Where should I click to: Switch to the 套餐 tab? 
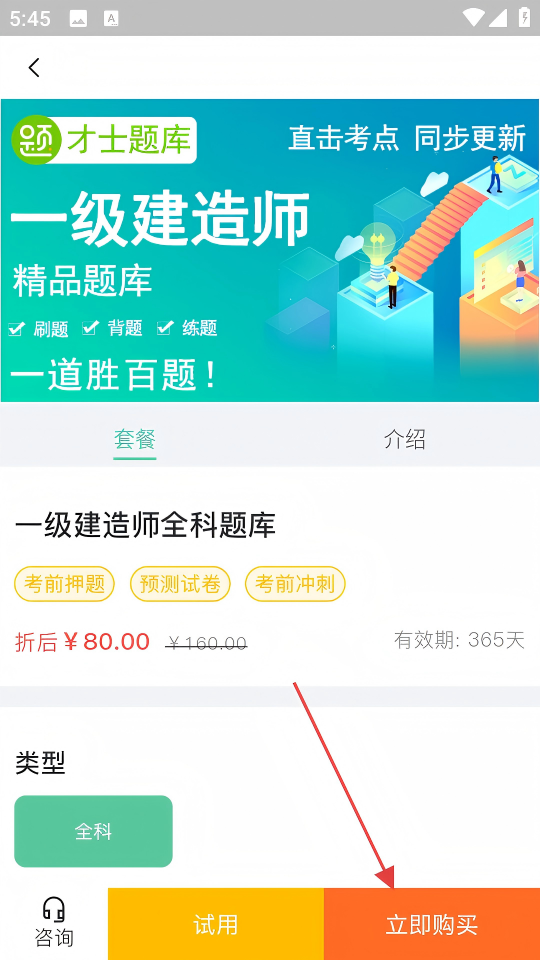pyautogui.click(x=135, y=439)
